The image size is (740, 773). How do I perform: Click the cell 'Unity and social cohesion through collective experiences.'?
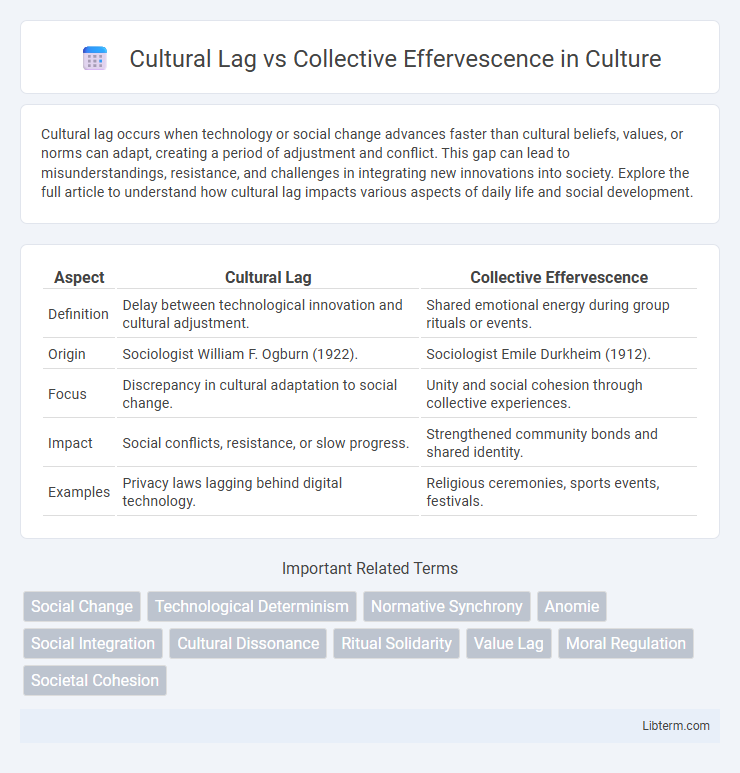(x=559, y=394)
